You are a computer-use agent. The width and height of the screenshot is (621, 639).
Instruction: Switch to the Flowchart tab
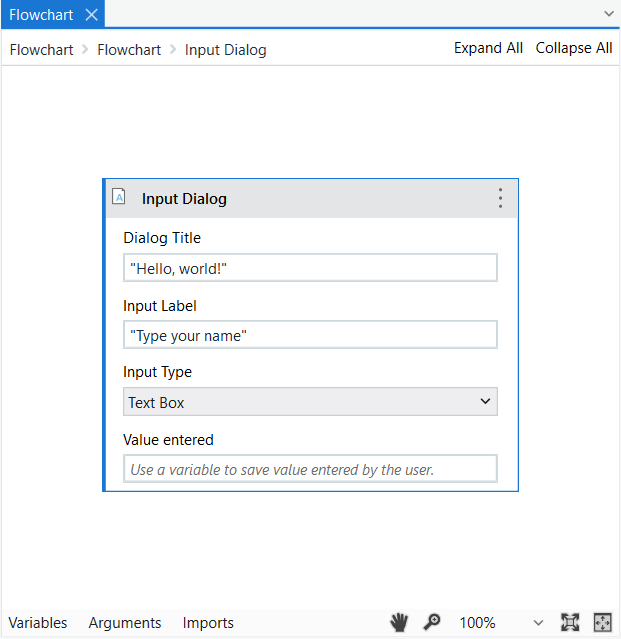pos(41,14)
